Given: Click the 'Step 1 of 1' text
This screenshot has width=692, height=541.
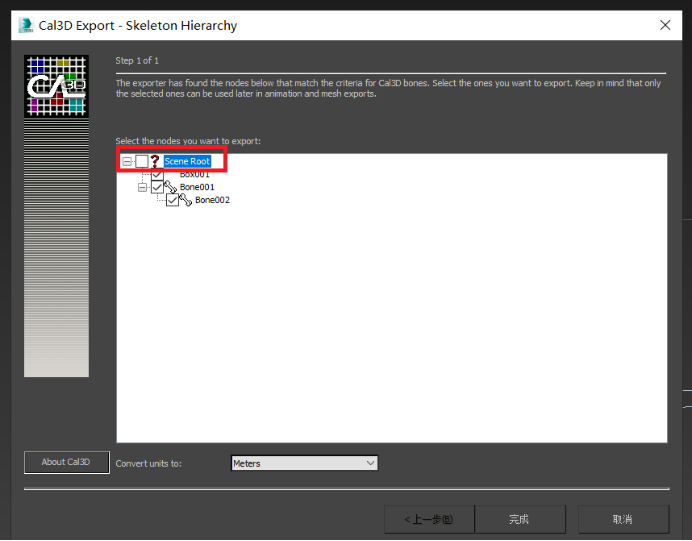Looking at the screenshot, I should (x=137, y=60).
